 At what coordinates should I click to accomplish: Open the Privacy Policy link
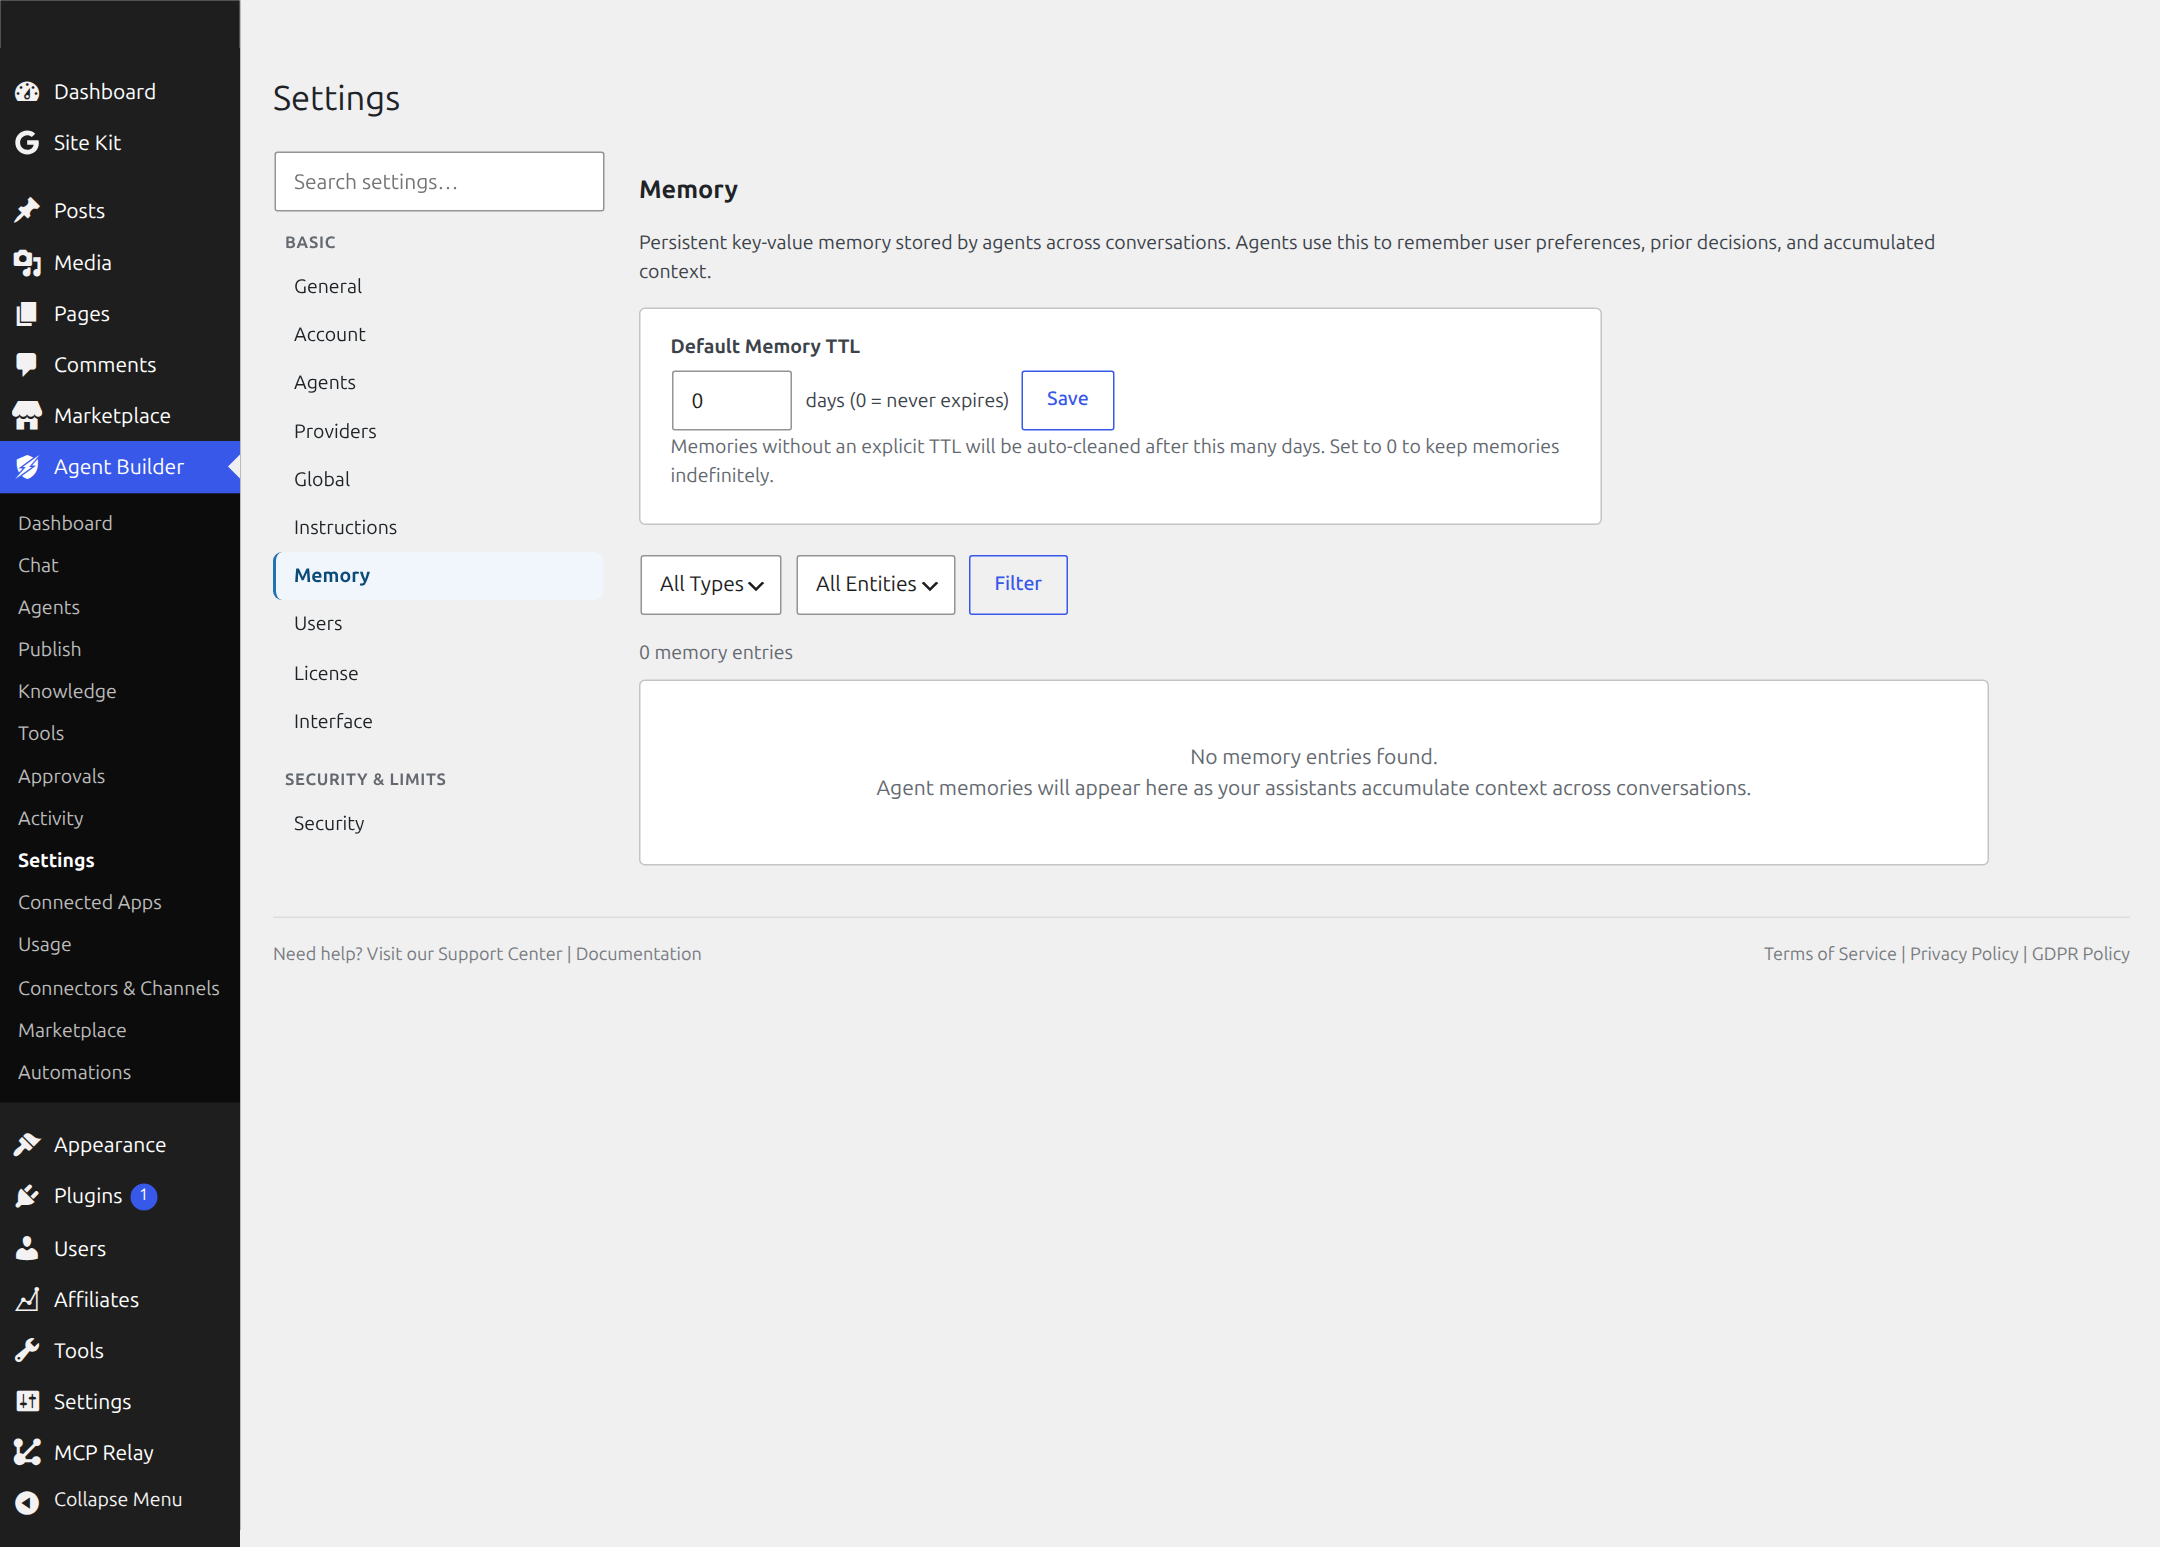1964,954
